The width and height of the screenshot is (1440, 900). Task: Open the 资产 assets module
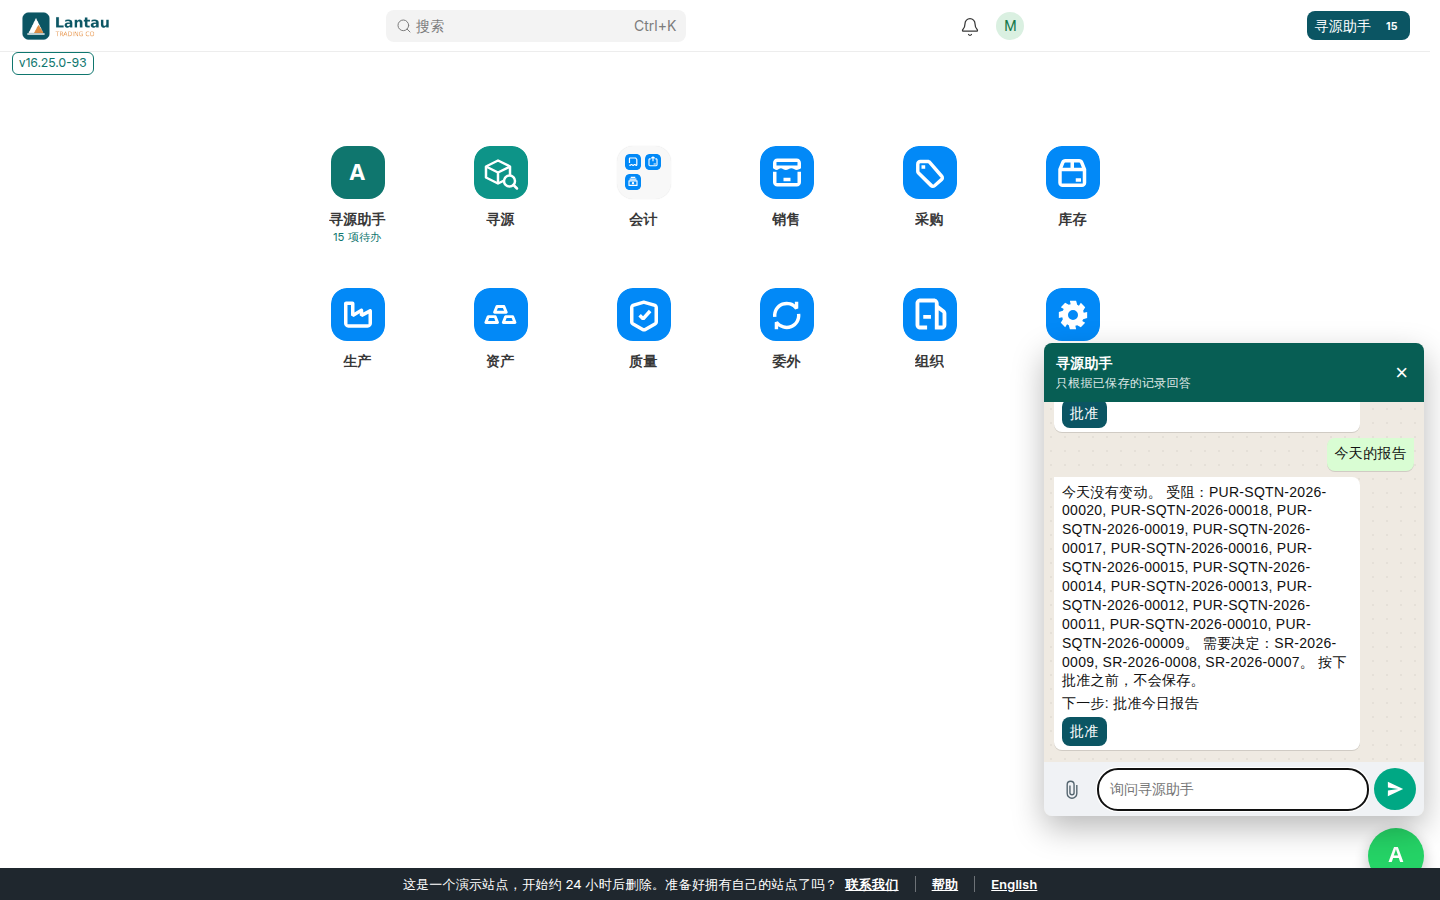click(500, 315)
